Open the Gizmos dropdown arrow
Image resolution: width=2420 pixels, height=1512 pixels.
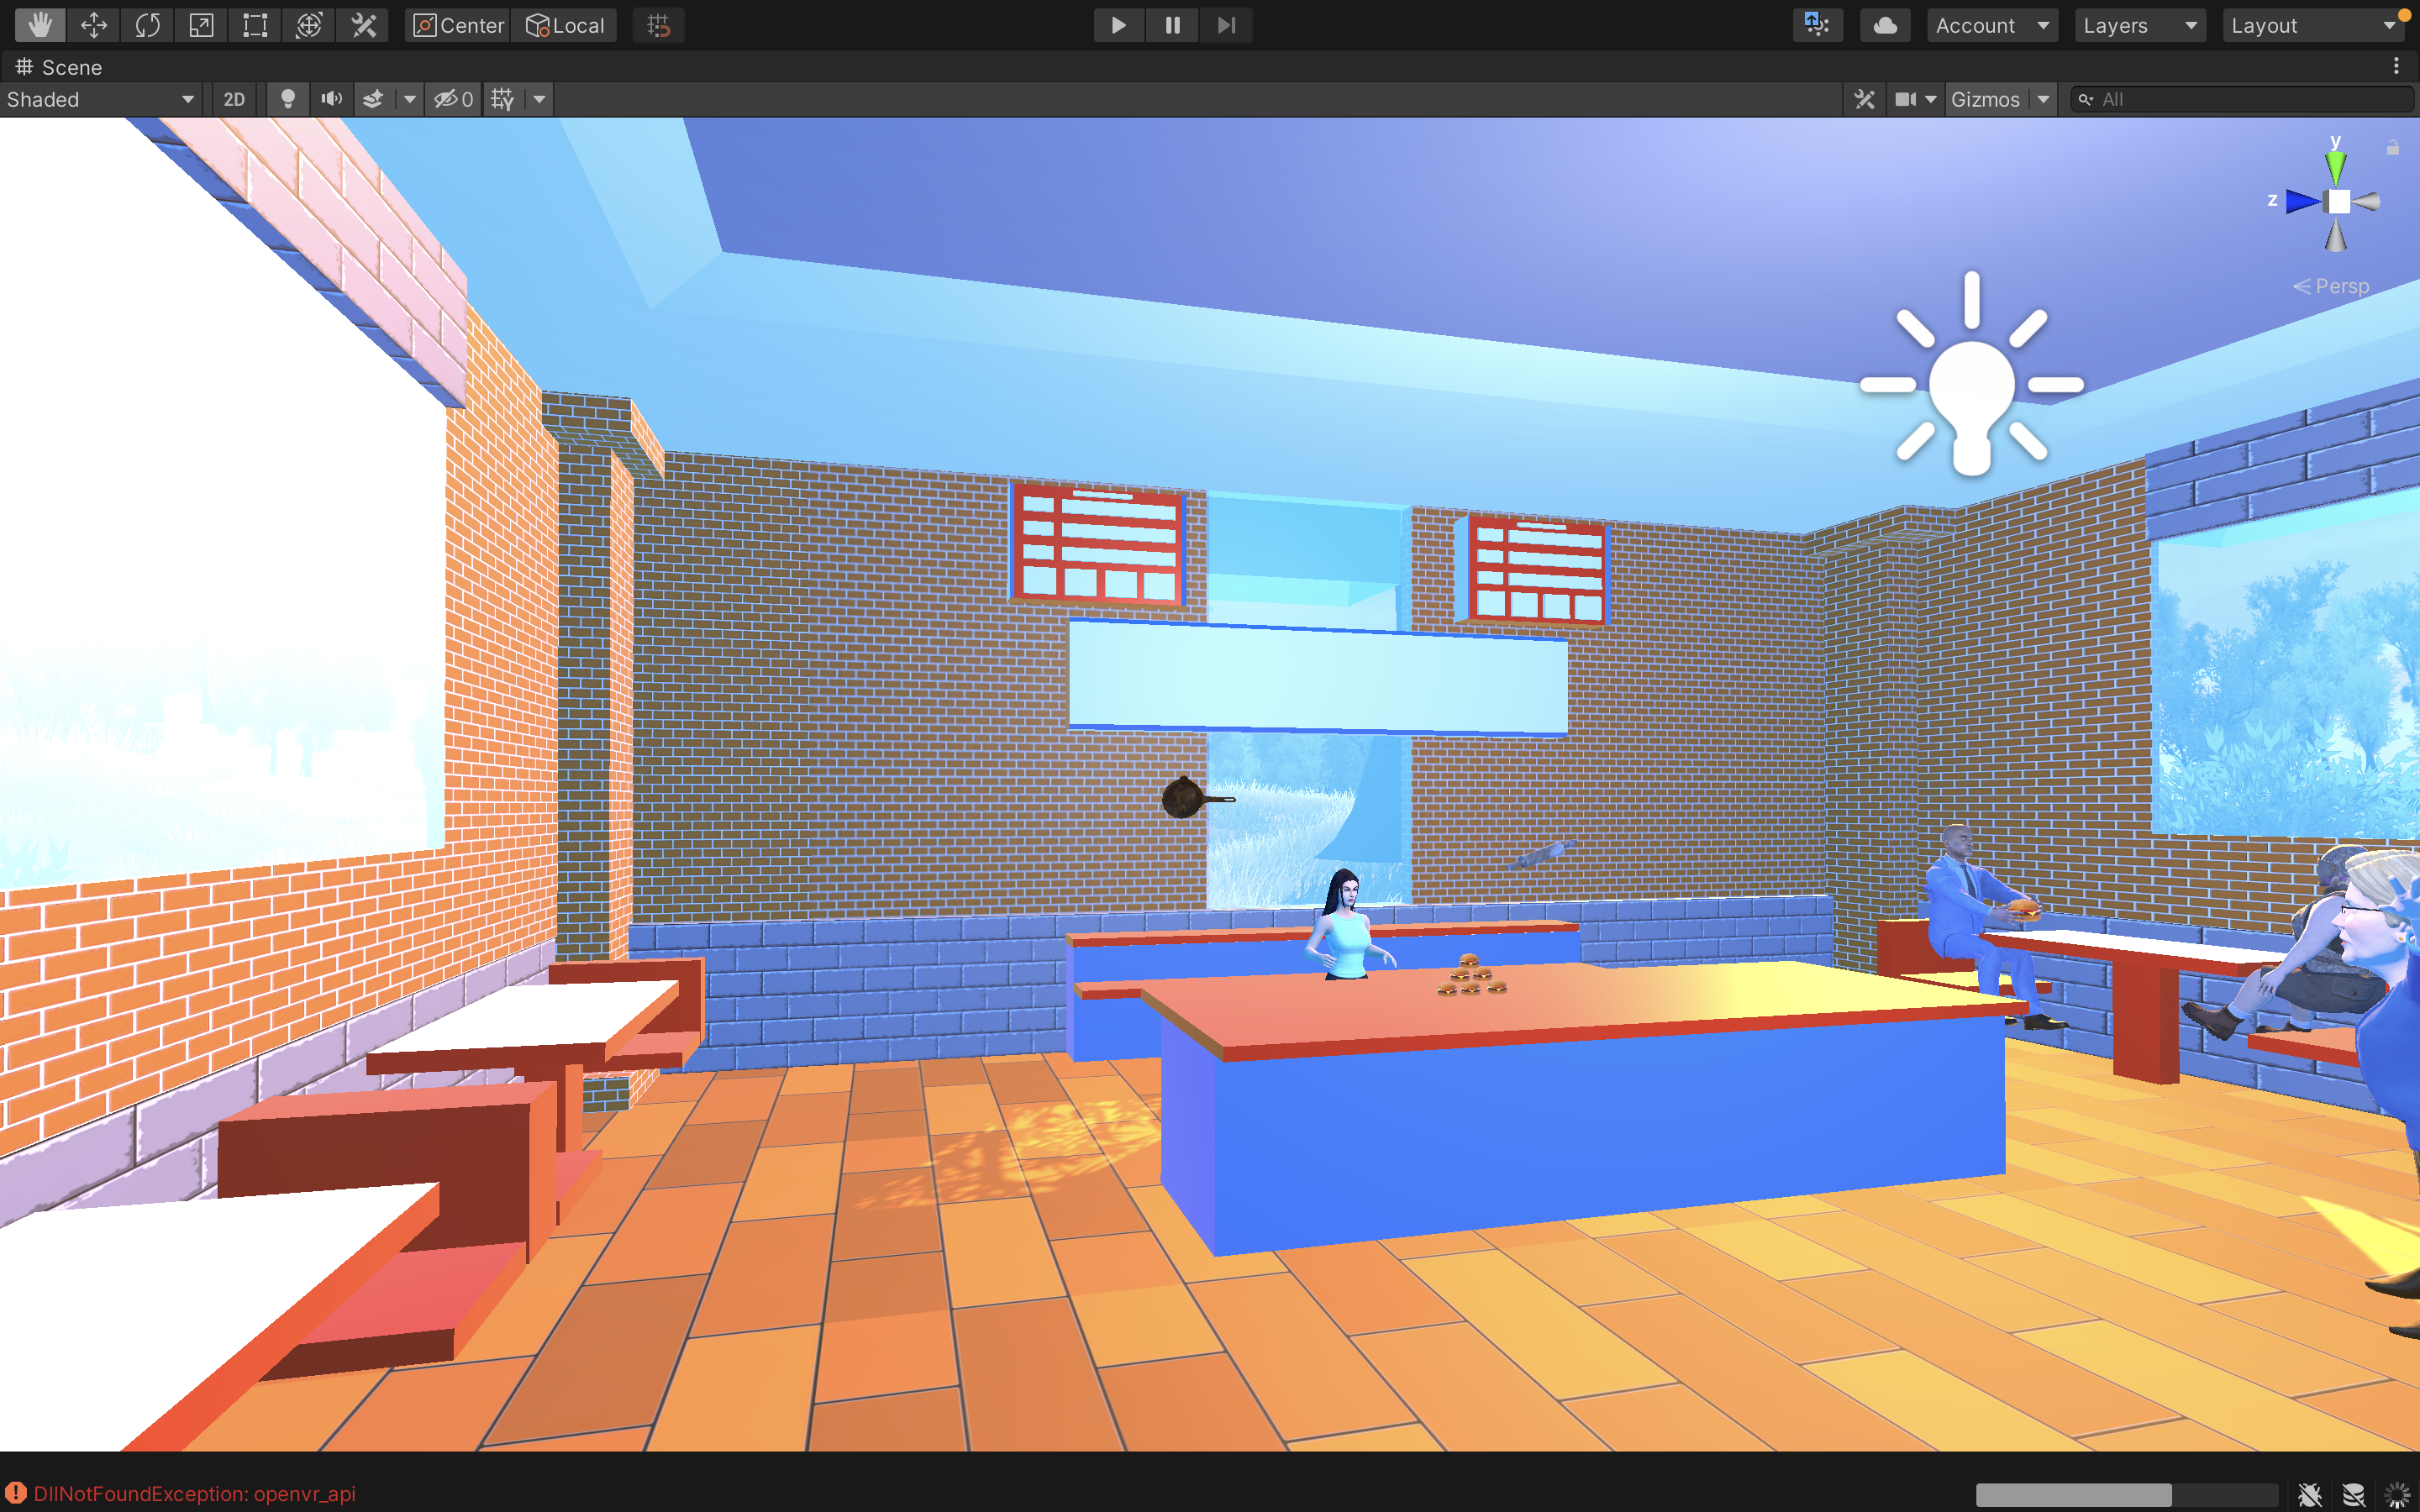(x=2044, y=99)
